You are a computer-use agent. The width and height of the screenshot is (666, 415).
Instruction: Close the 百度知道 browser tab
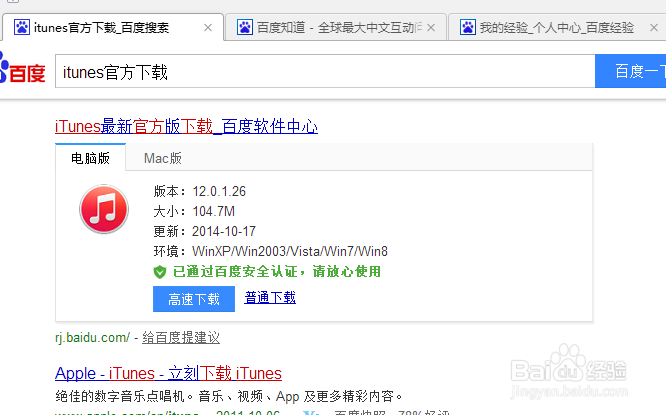point(431,28)
